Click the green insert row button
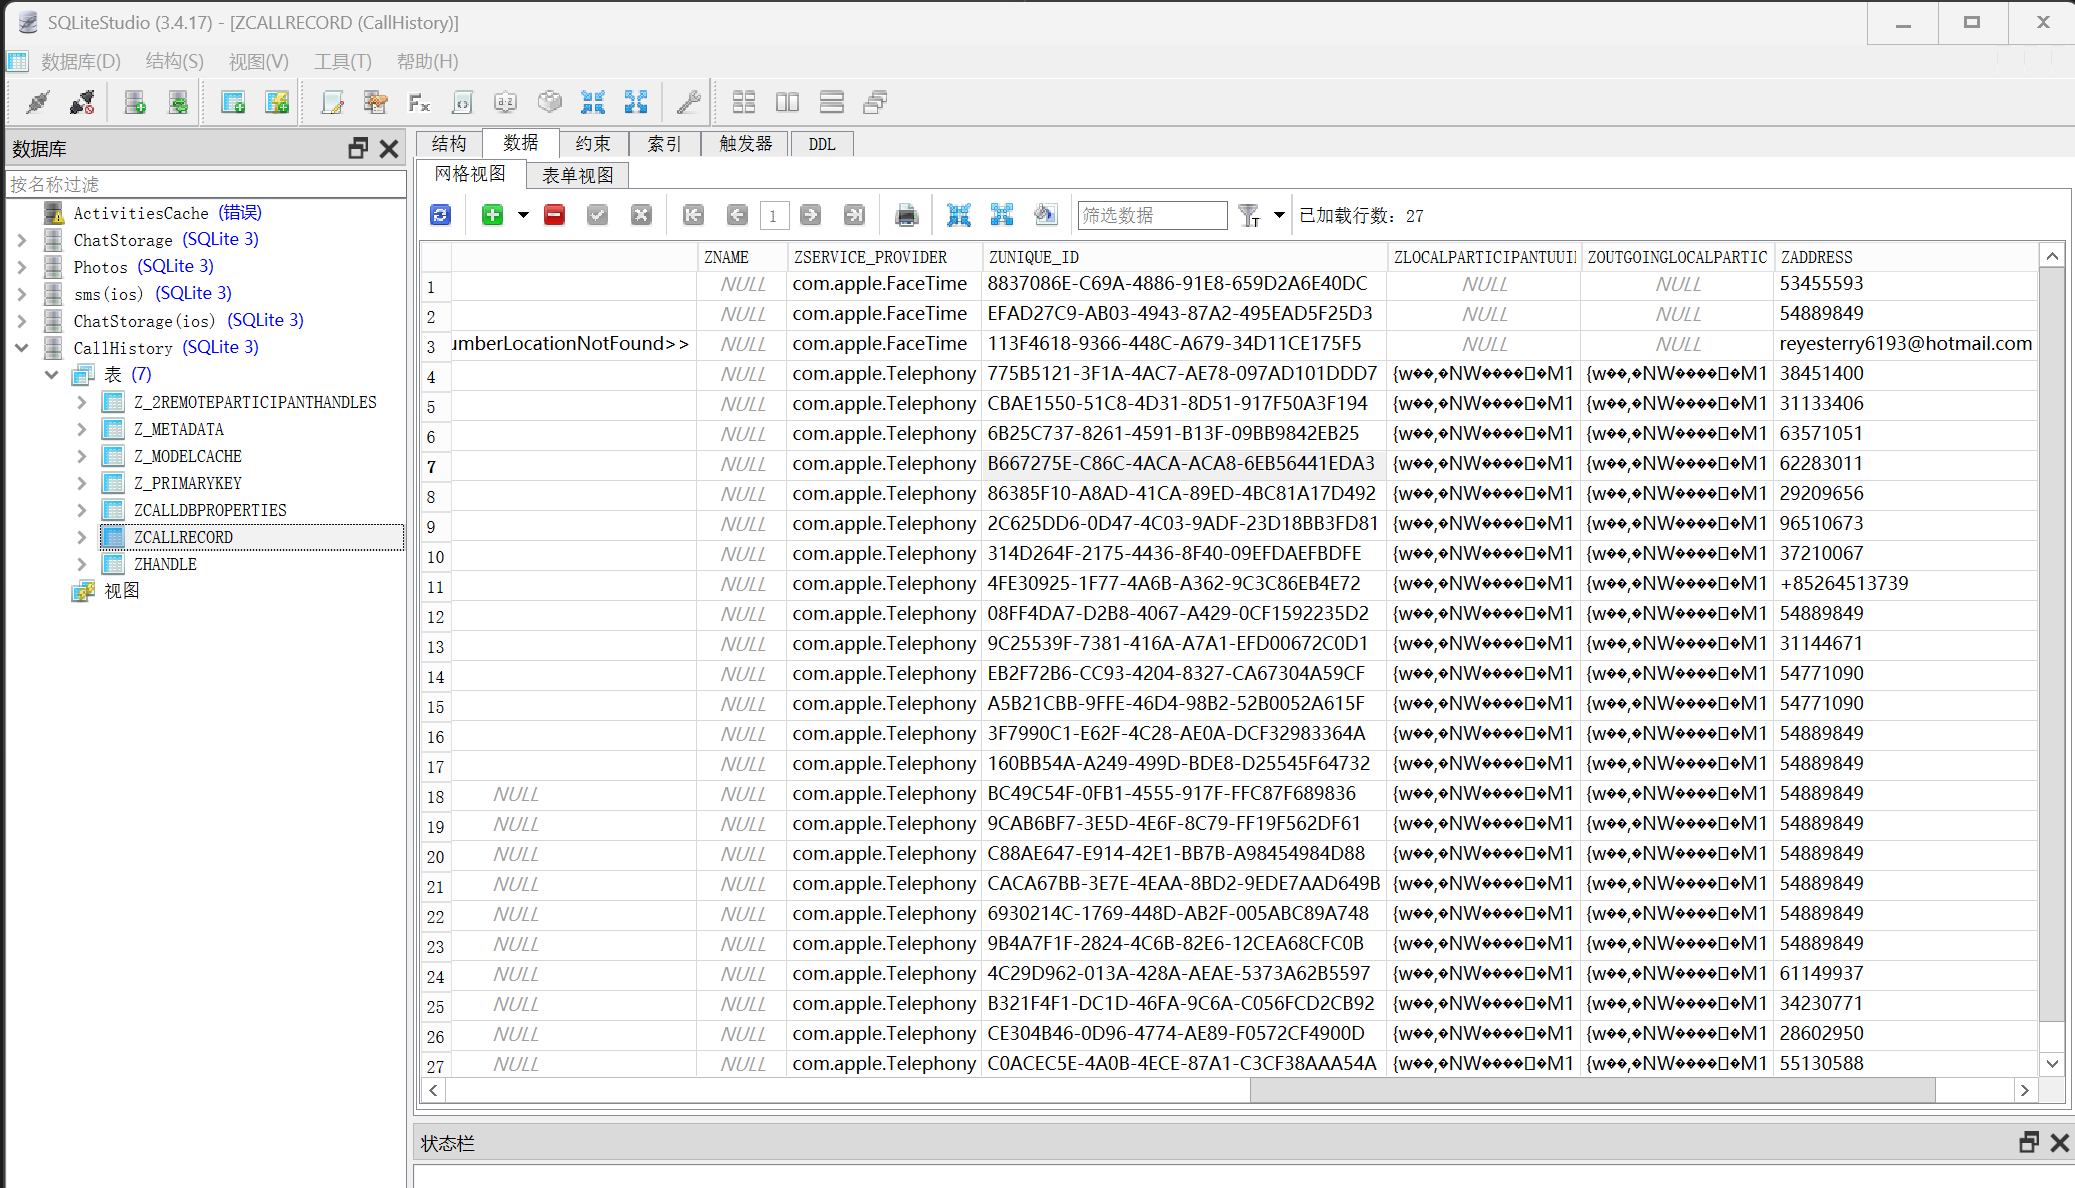Image resolution: width=2075 pixels, height=1188 pixels. pyautogui.click(x=492, y=215)
